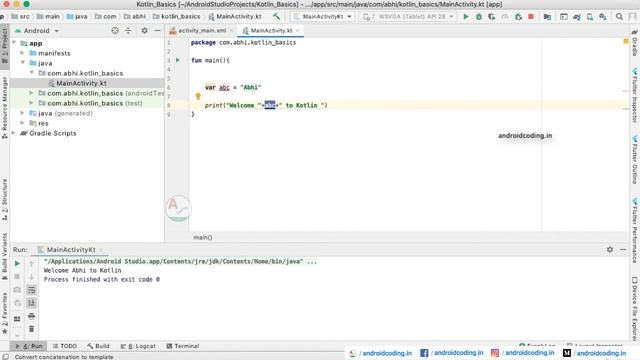Open the Terminal tool window tab
The image size is (640, 360).
click(183, 346)
